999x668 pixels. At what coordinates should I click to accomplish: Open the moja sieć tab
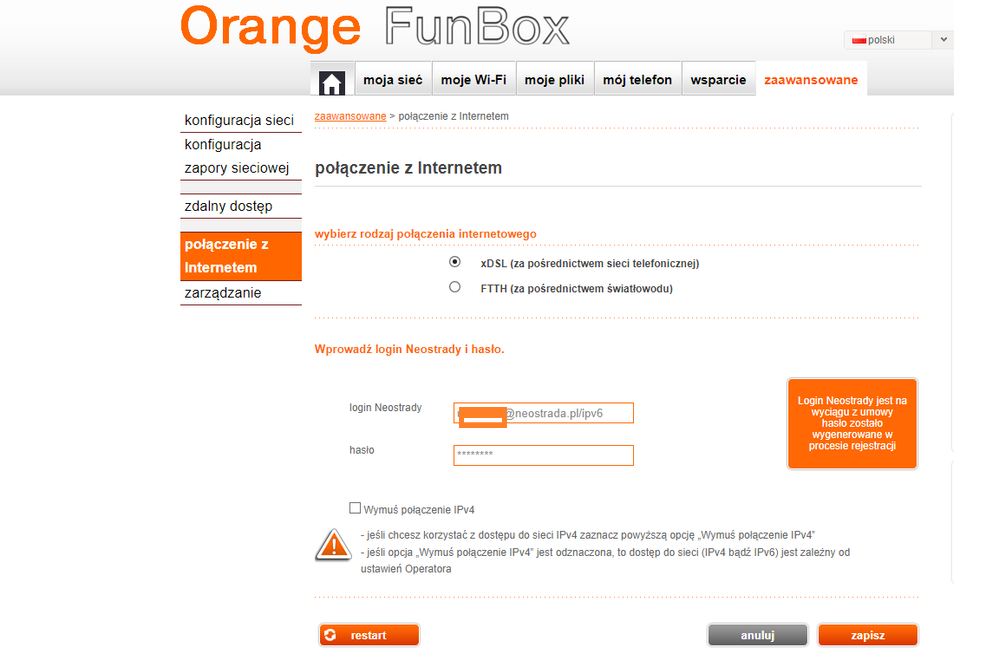point(393,79)
